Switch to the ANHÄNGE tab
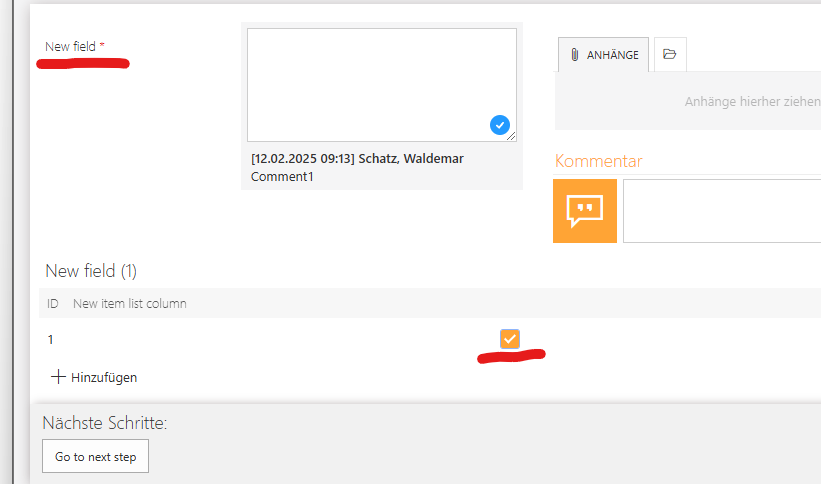 point(603,54)
